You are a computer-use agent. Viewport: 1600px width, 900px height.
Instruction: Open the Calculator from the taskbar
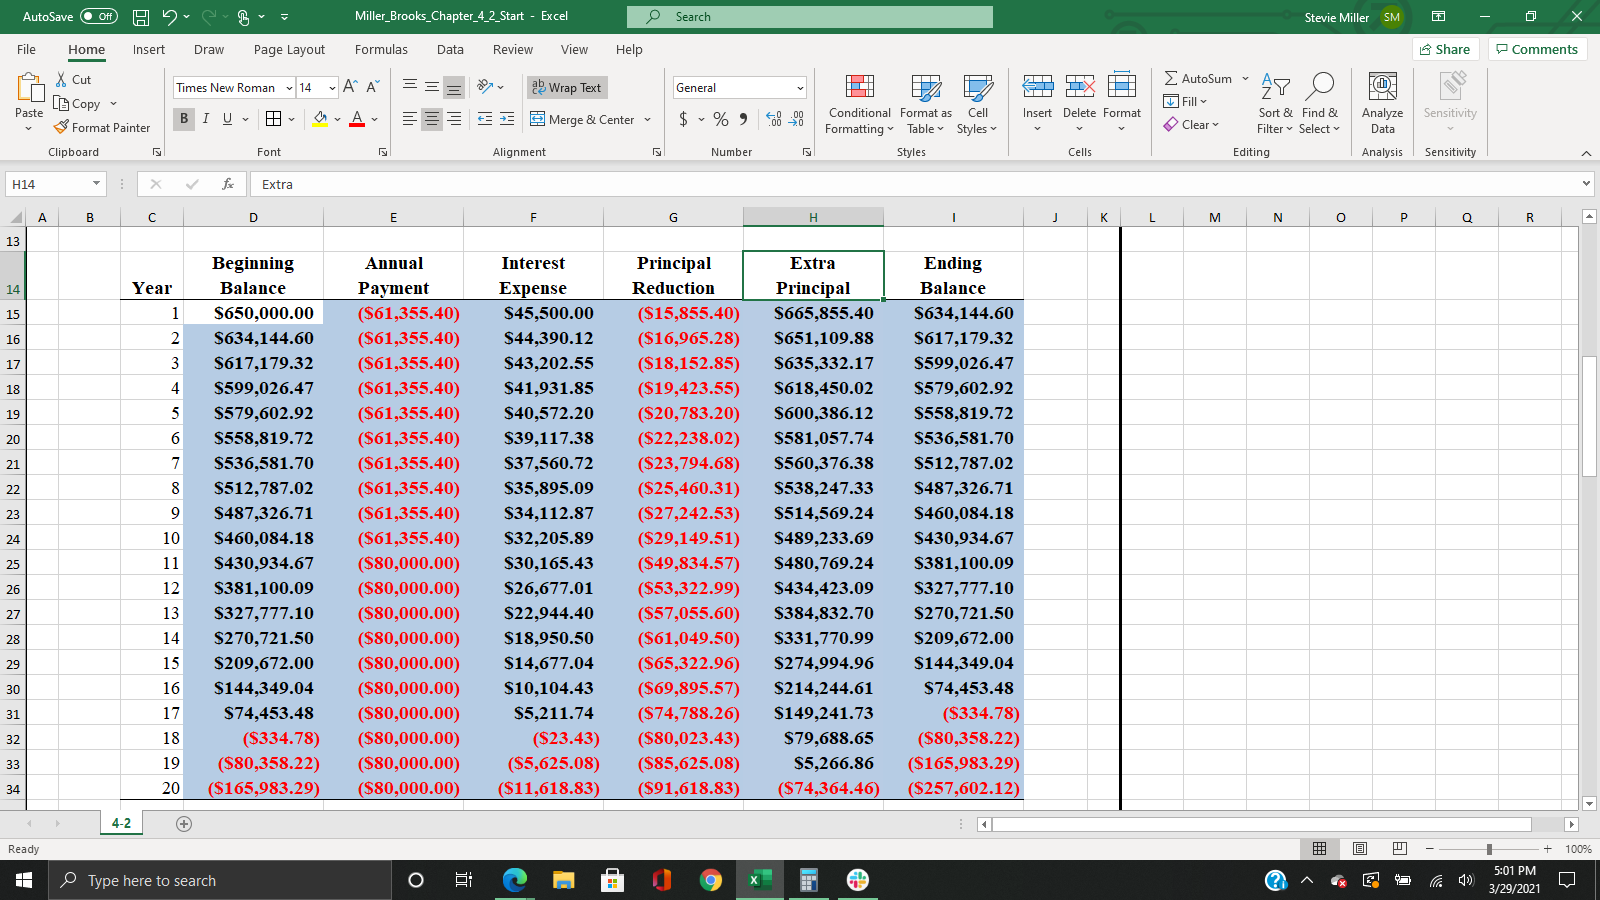click(809, 880)
